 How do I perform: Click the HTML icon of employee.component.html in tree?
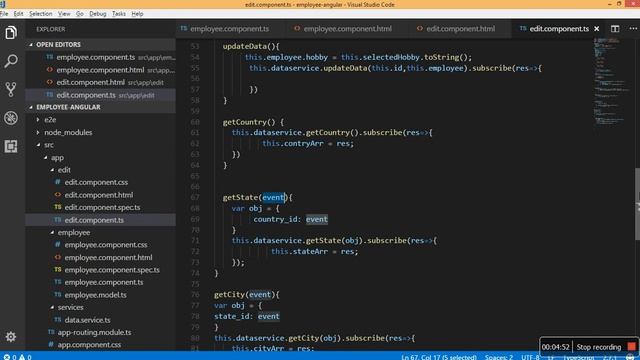pos(58,257)
